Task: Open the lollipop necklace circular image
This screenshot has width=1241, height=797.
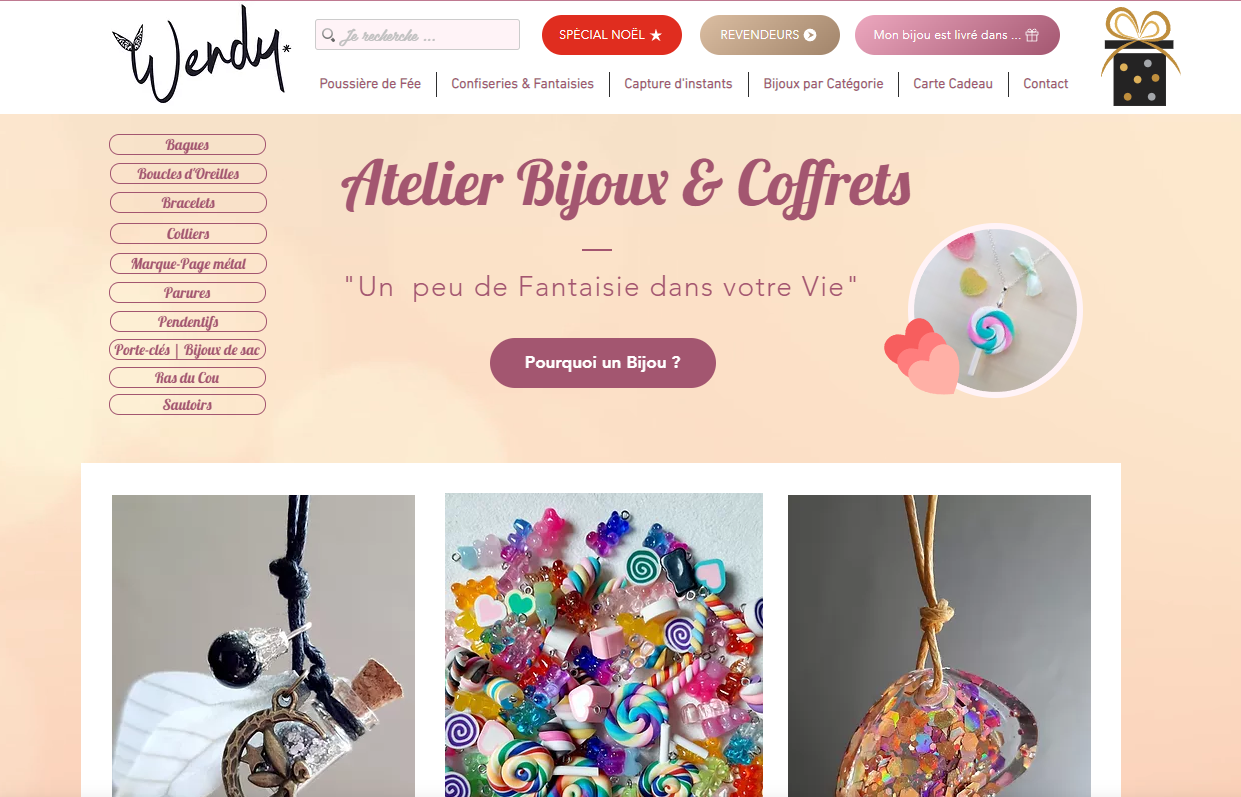Action: (996, 311)
